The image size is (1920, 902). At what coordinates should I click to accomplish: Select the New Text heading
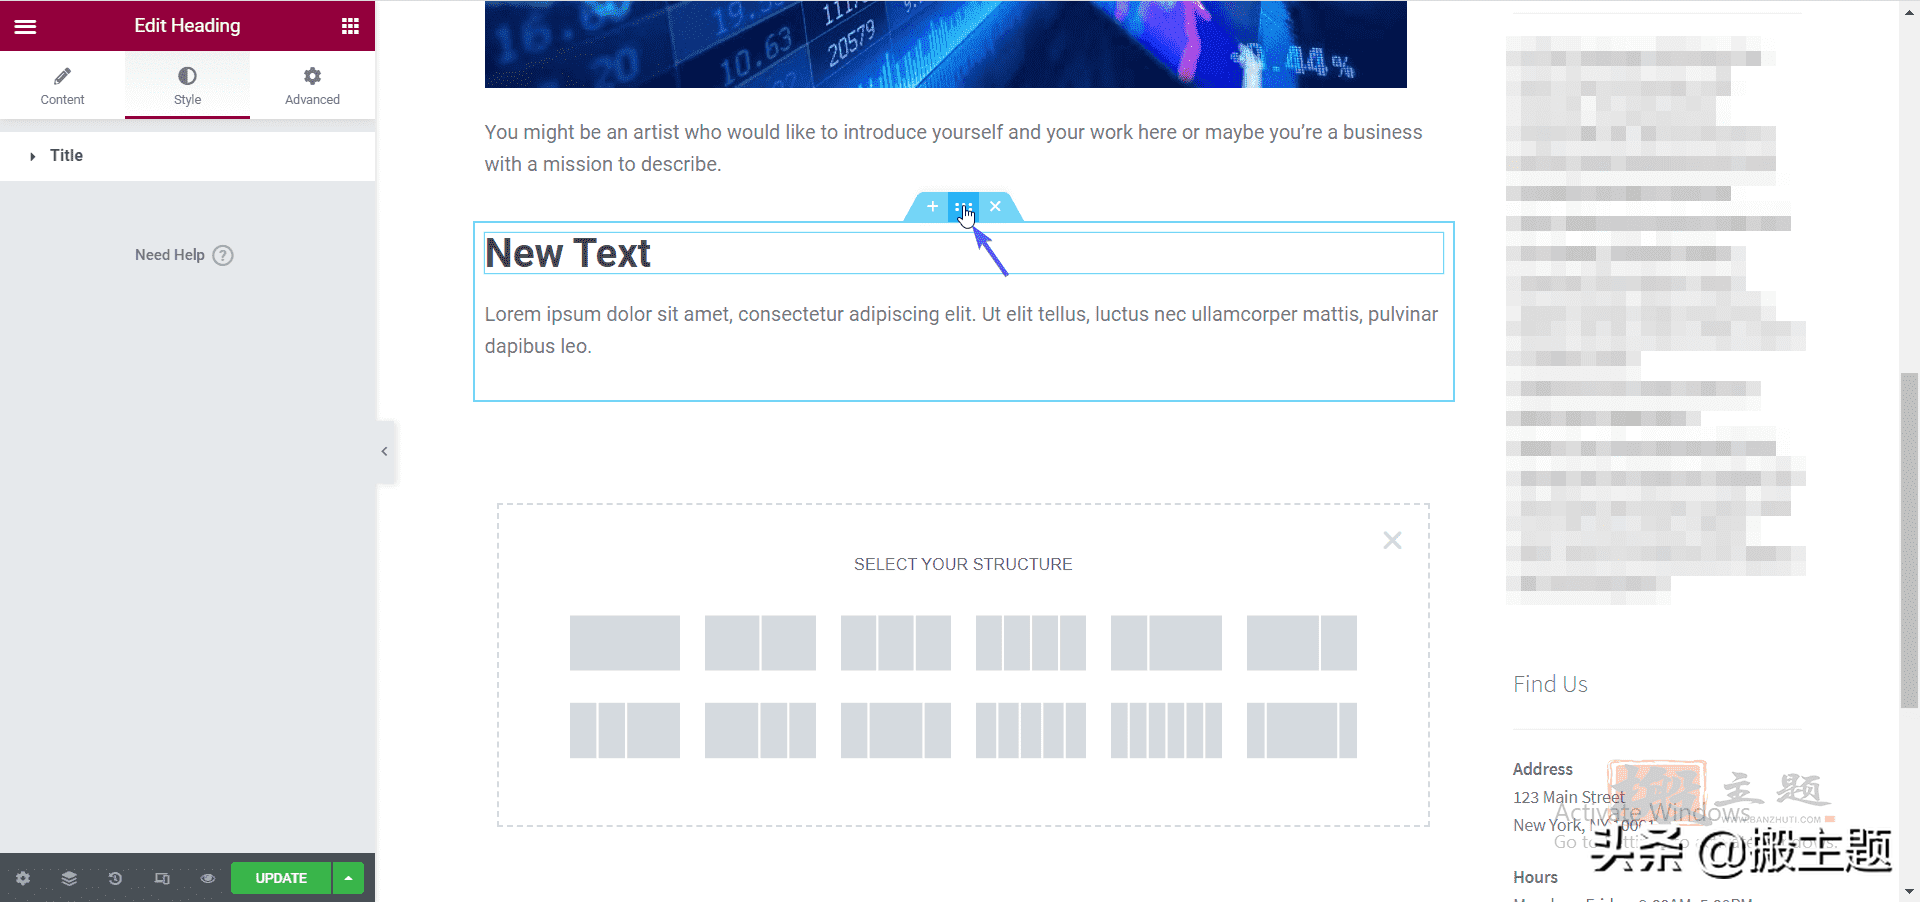(568, 253)
